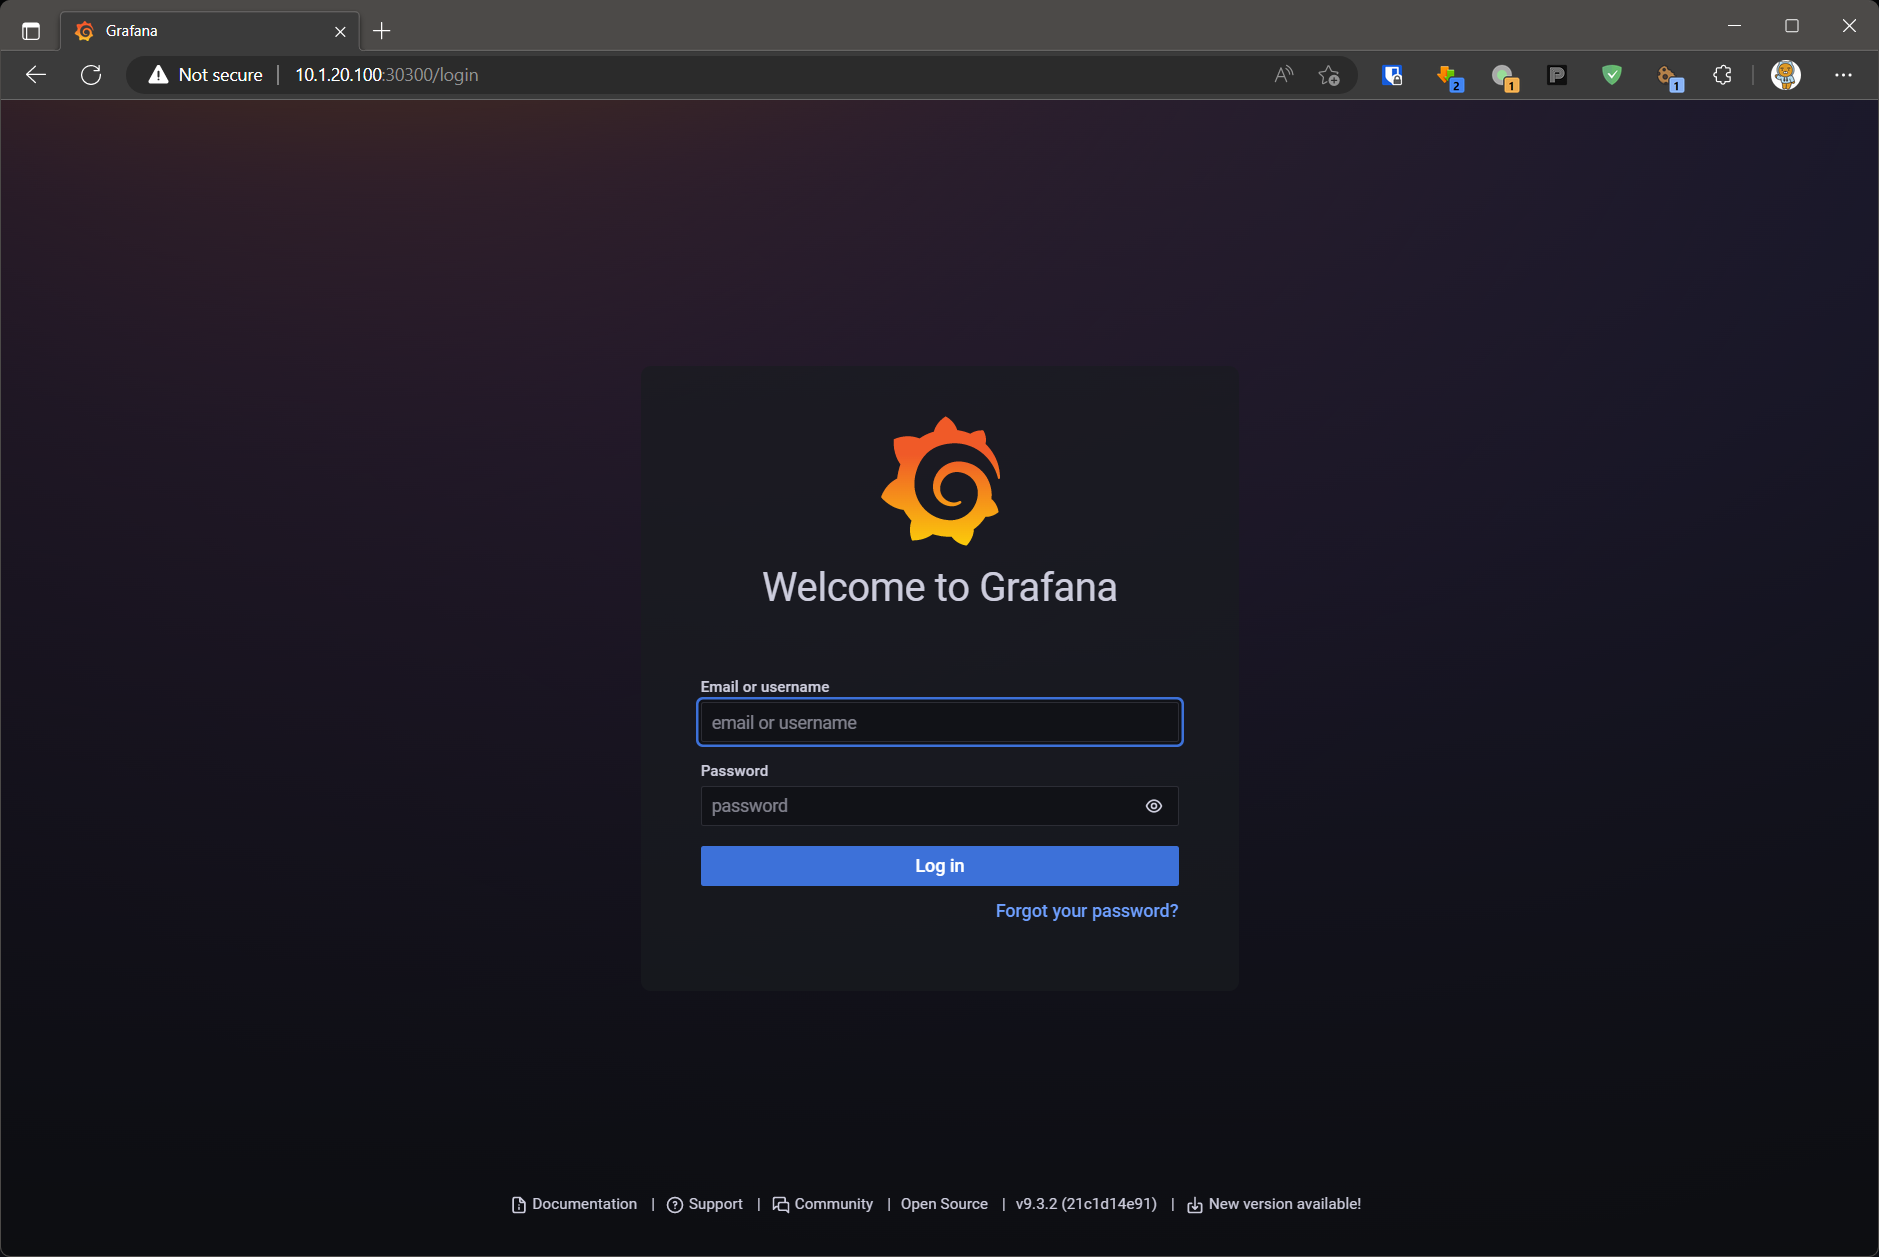The image size is (1879, 1257).
Task: Open the Forgot your password link
Action: pyautogui.click(x=1086, y=911)
